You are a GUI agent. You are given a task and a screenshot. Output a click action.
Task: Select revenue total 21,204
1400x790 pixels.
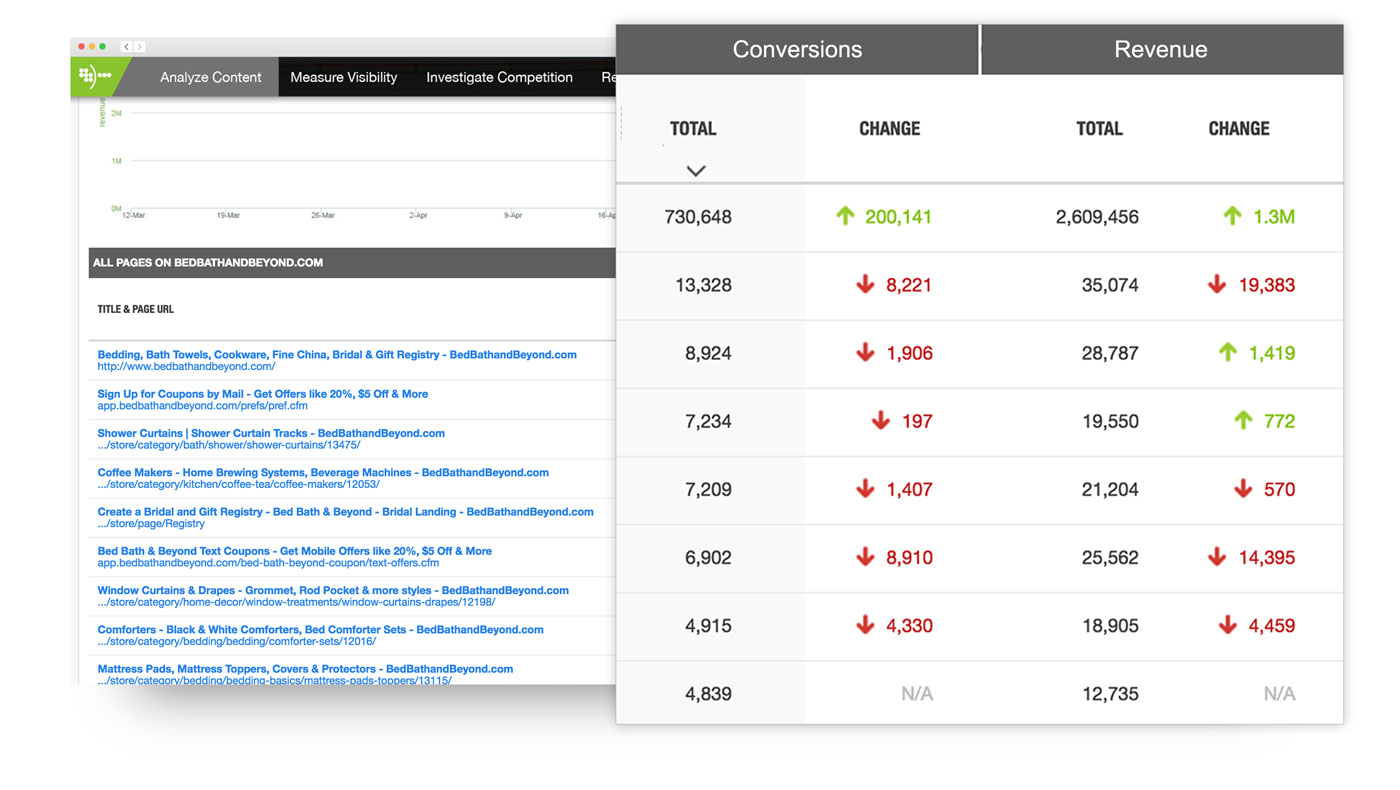coord(1110,489)
